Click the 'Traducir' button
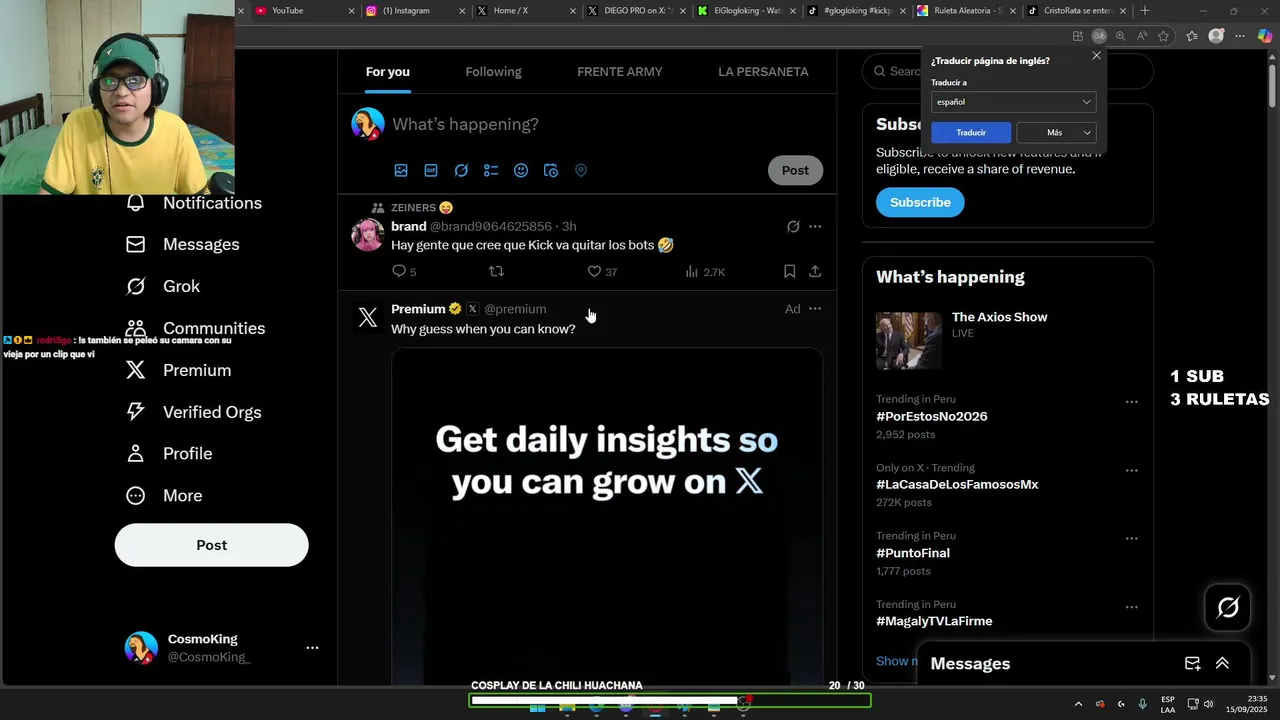Viewport: 1280px width, 720px height. tap(971, 132)
